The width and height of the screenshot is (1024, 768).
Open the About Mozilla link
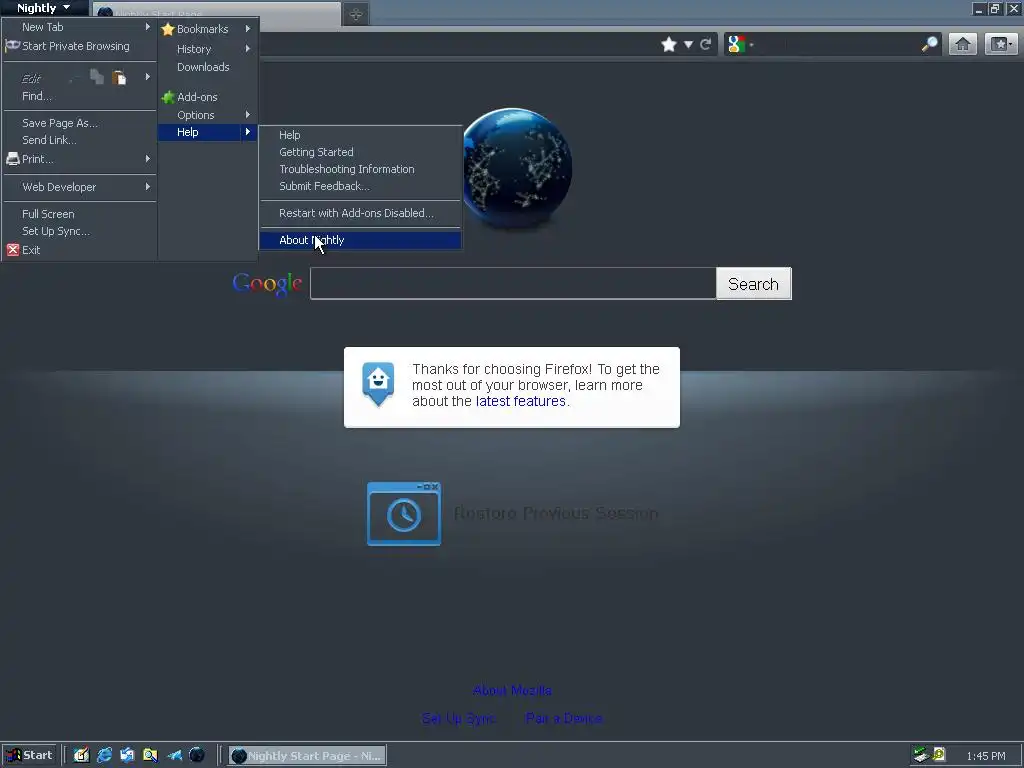pos(512,690)
